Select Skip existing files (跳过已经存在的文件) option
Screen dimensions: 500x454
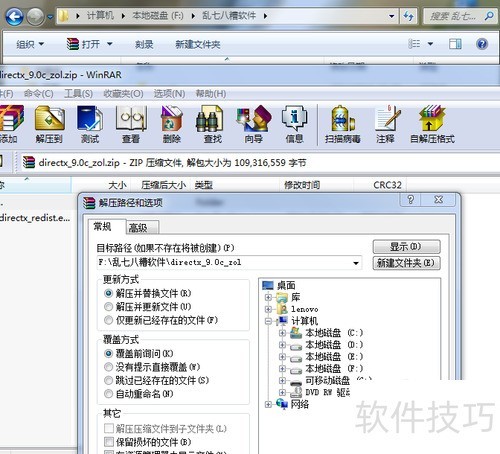point(157,380)
